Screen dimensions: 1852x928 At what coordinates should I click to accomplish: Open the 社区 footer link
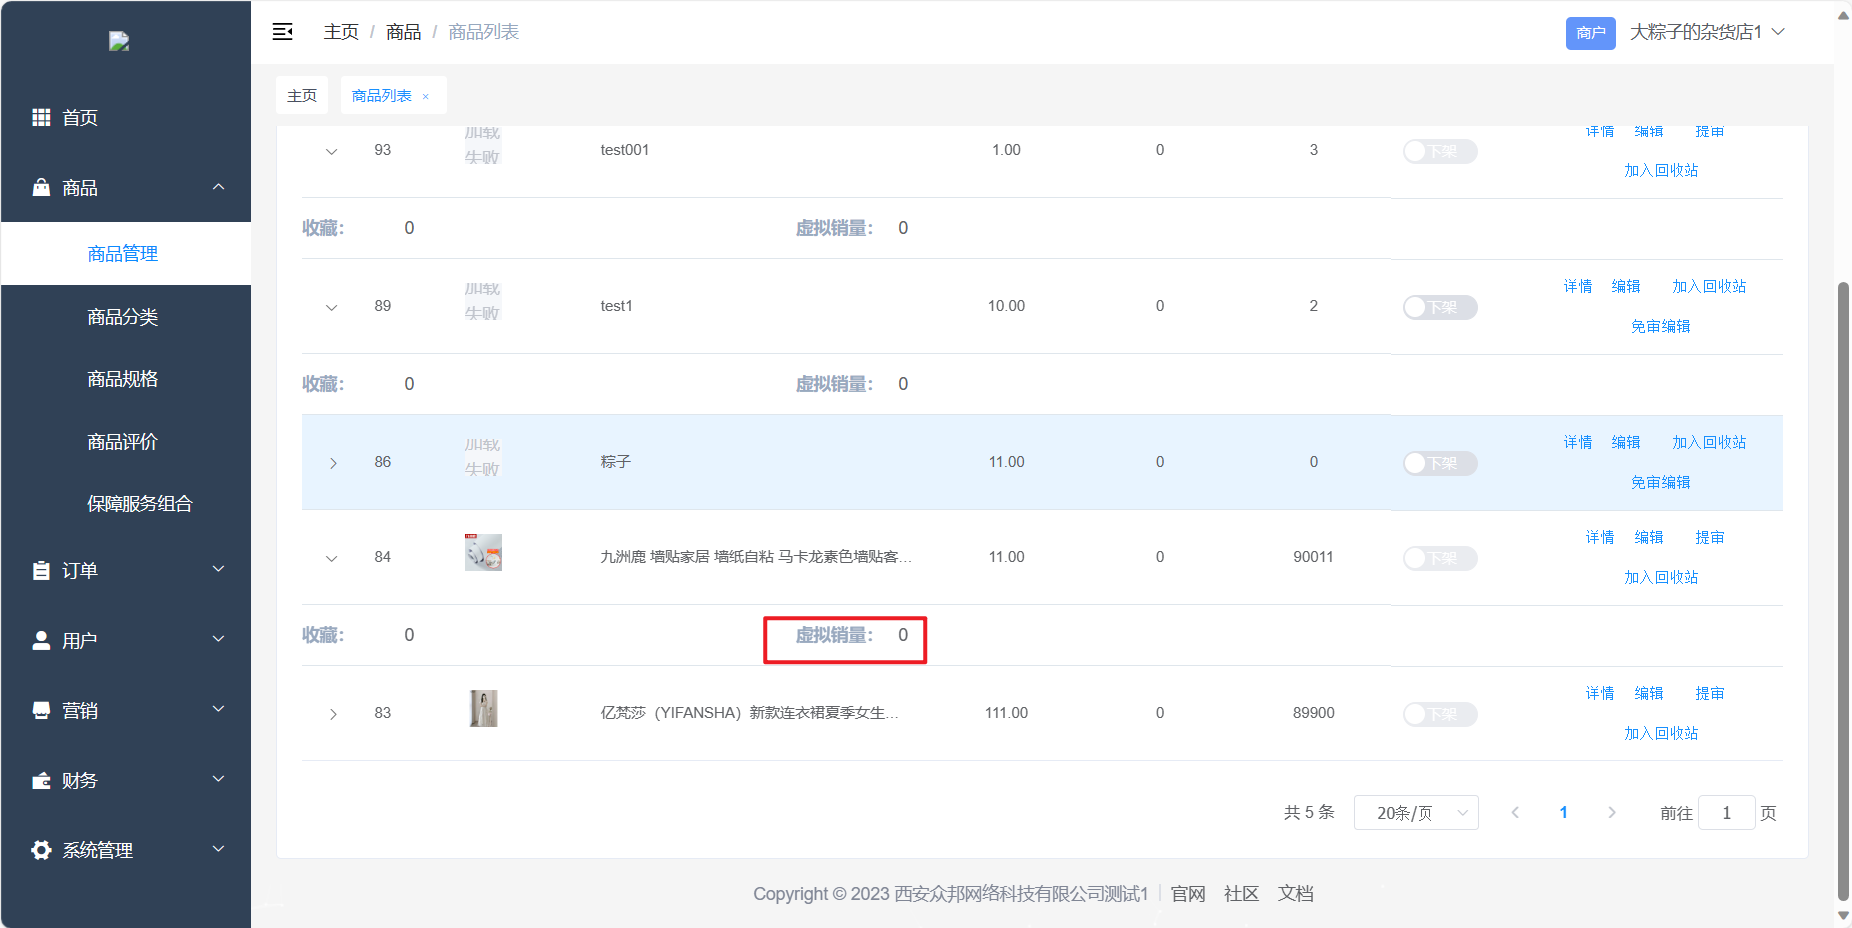tap(1241, 893)
